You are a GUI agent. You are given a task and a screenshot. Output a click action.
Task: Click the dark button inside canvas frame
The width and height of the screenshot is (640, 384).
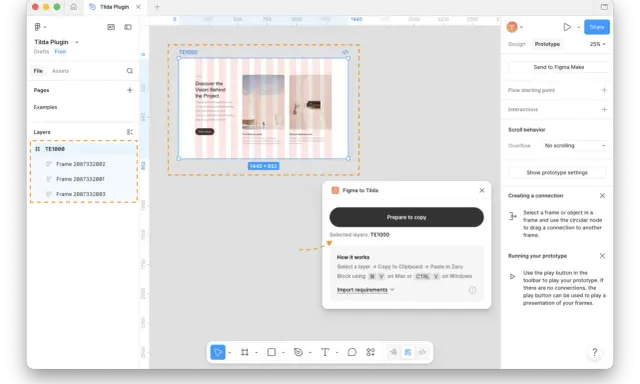tap(205, 131)
